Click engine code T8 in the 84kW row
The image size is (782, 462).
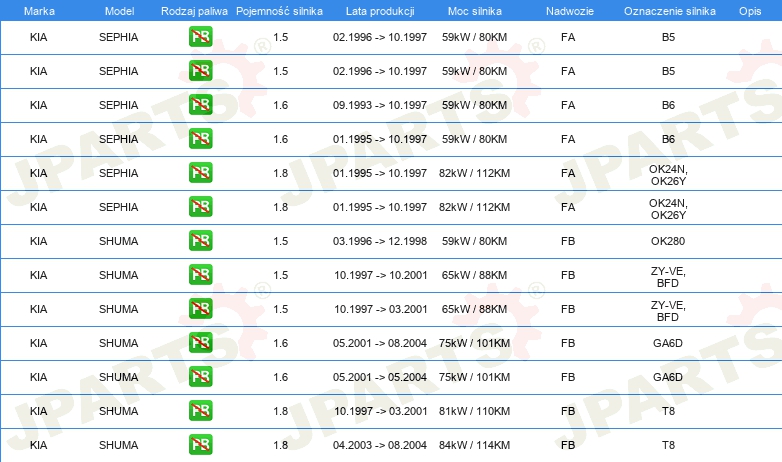tap(668, 445)
